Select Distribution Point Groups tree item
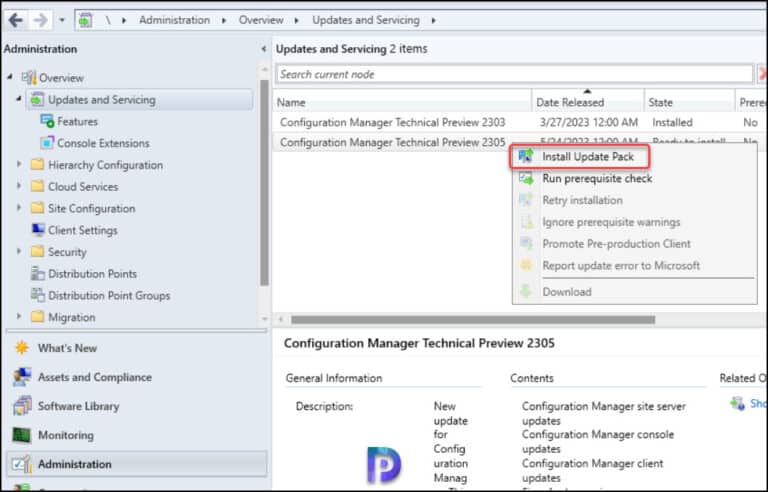The height and width of the screenshot is (492, 768). point(109,295)
